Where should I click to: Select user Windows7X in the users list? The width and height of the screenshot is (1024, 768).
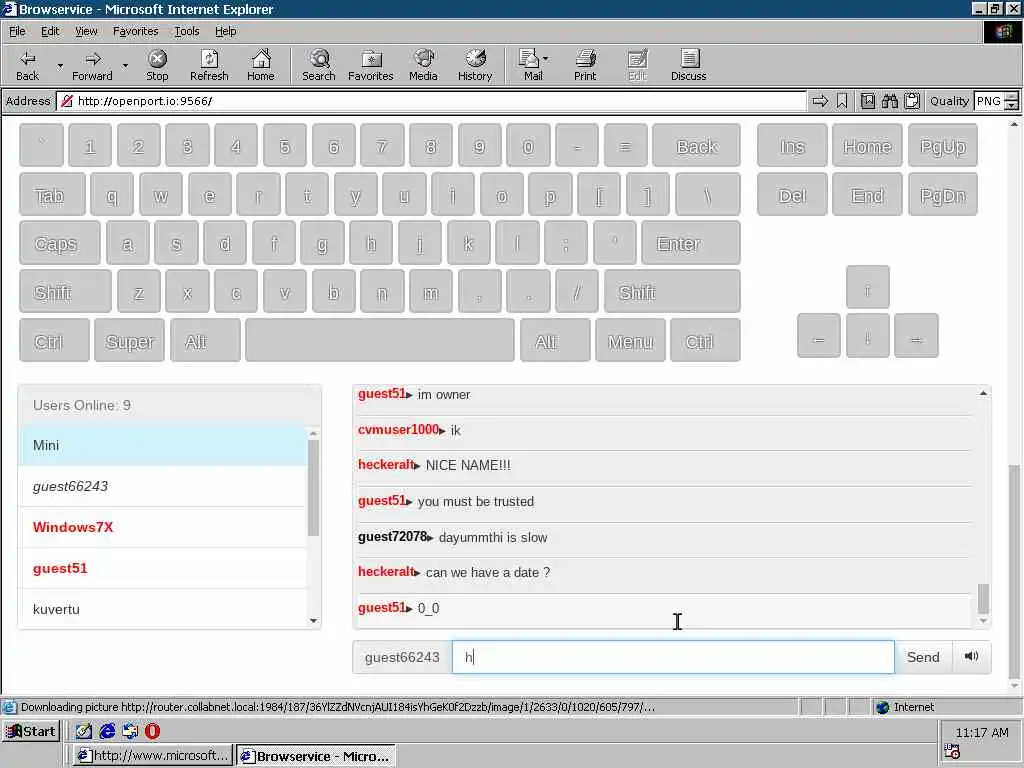point(163,527)
